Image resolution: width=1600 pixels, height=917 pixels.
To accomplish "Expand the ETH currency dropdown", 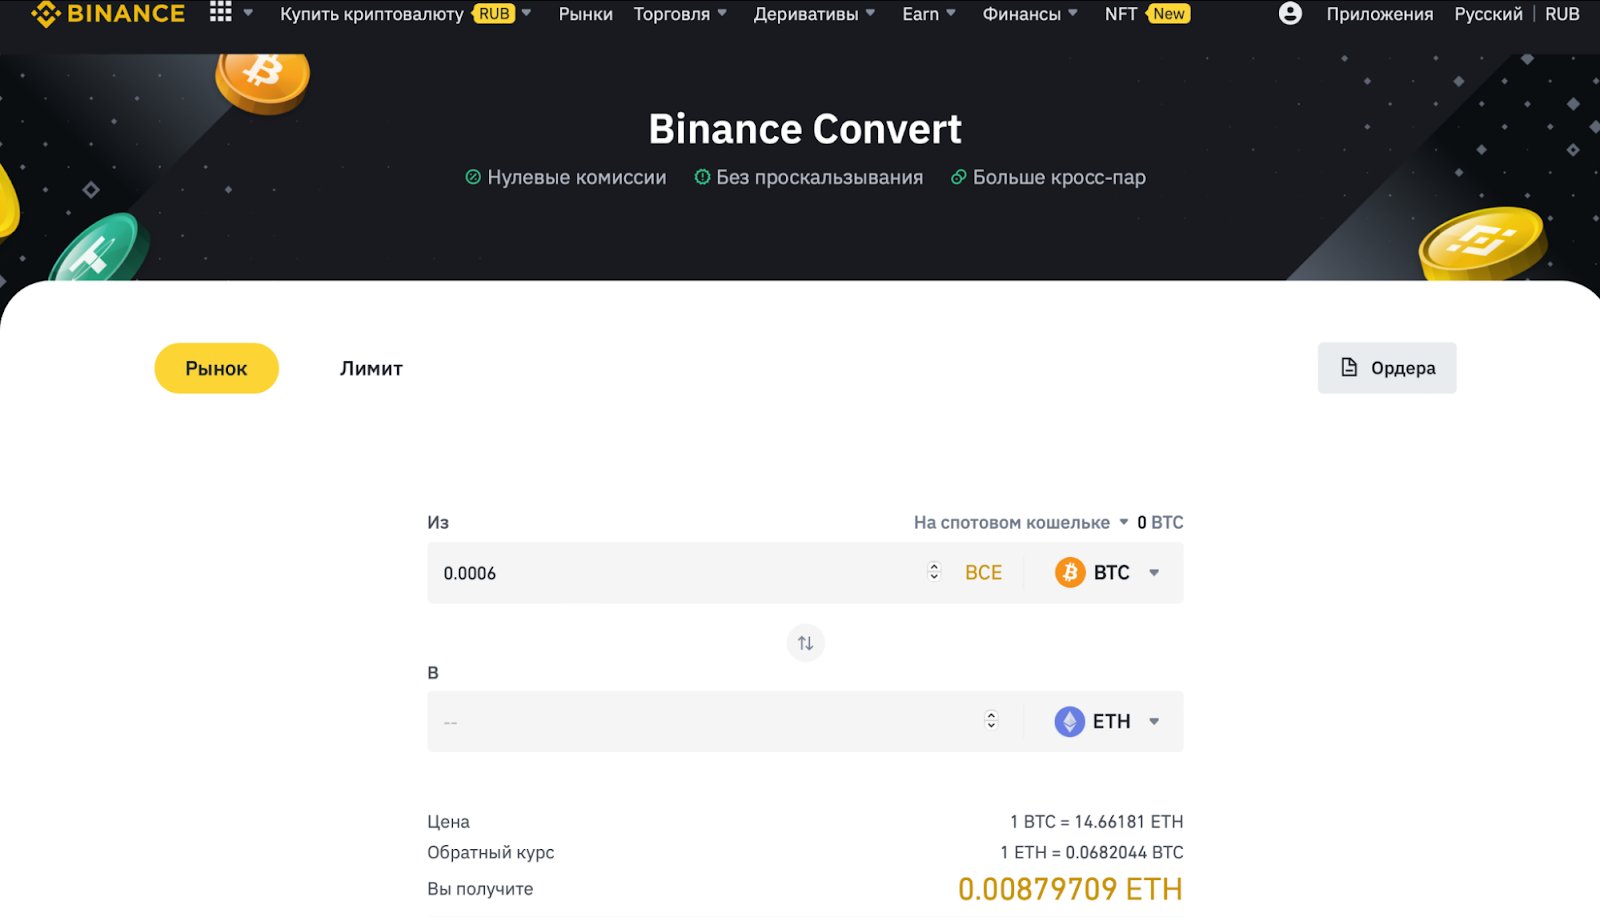I will 1155,721.
